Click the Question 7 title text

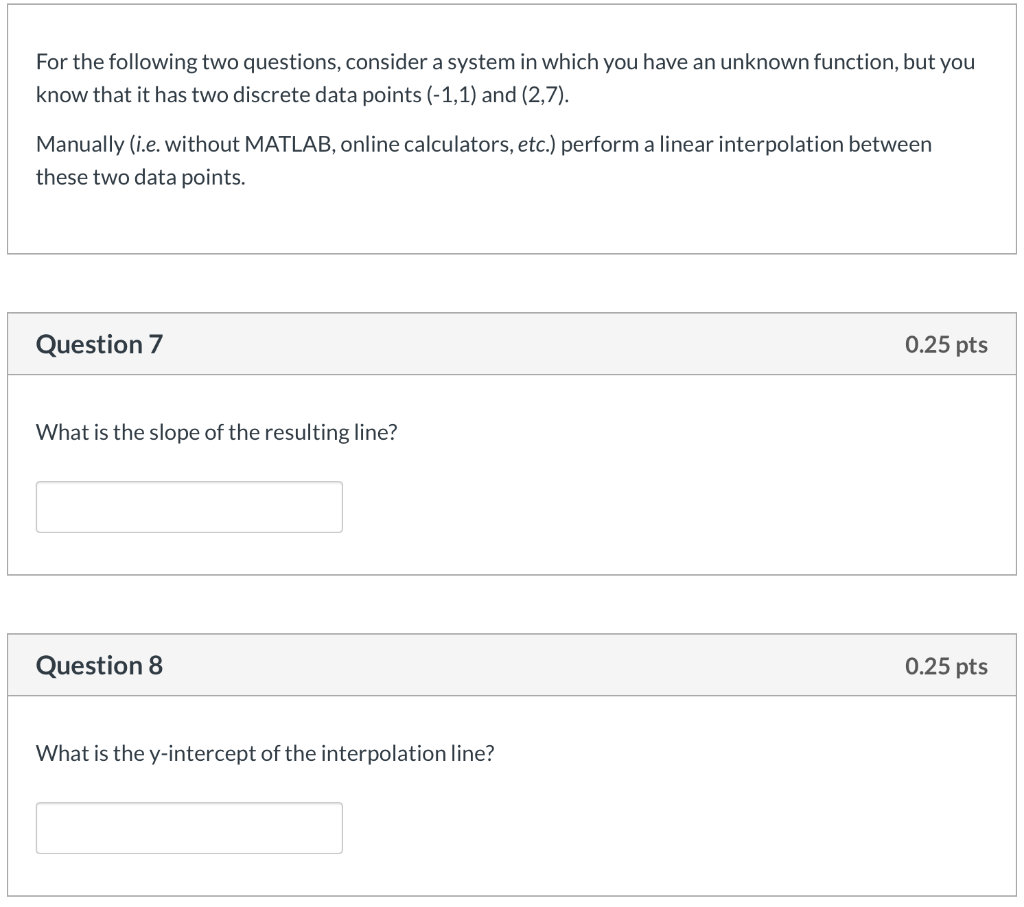97,344
